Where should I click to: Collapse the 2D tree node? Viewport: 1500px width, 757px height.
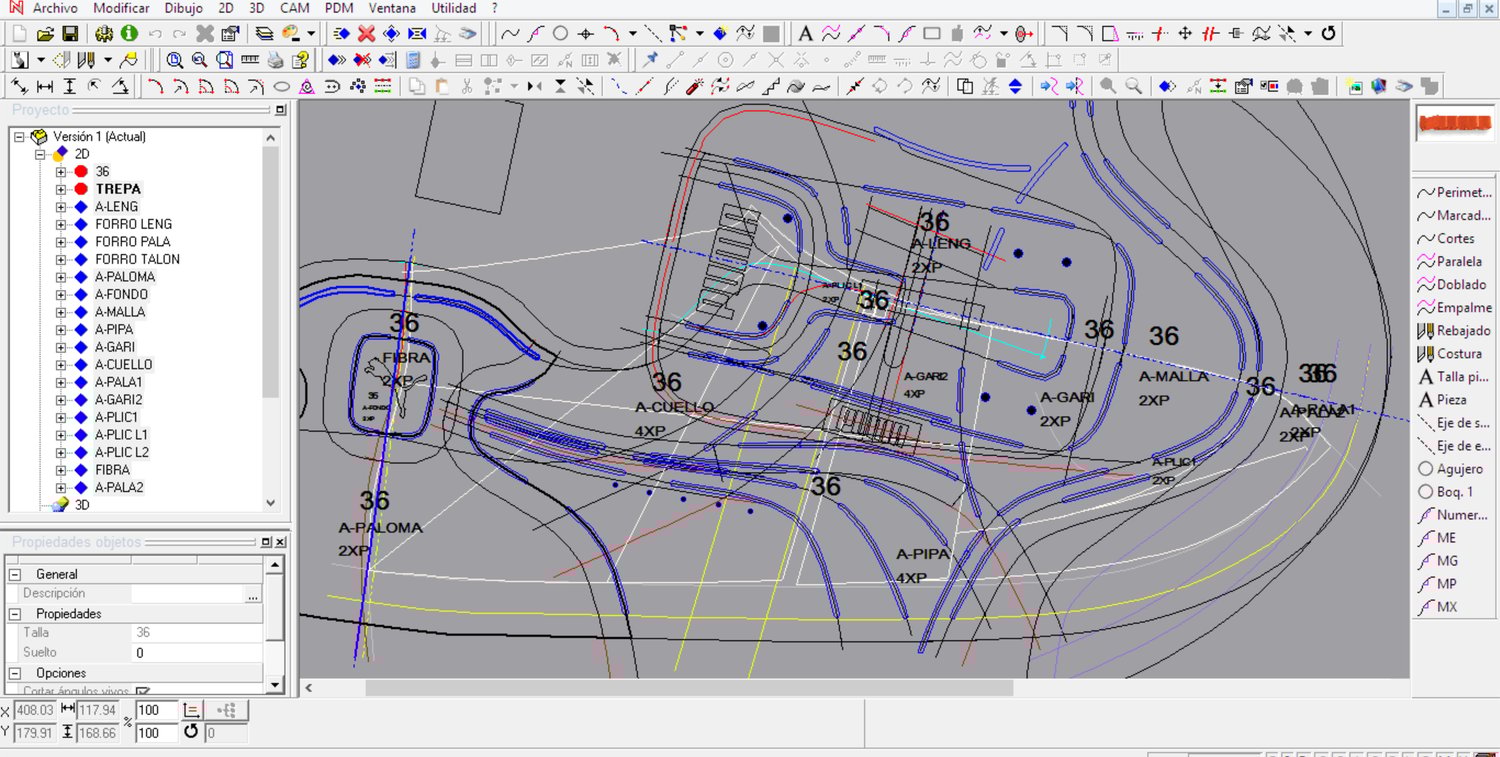[x=41, y=154]
